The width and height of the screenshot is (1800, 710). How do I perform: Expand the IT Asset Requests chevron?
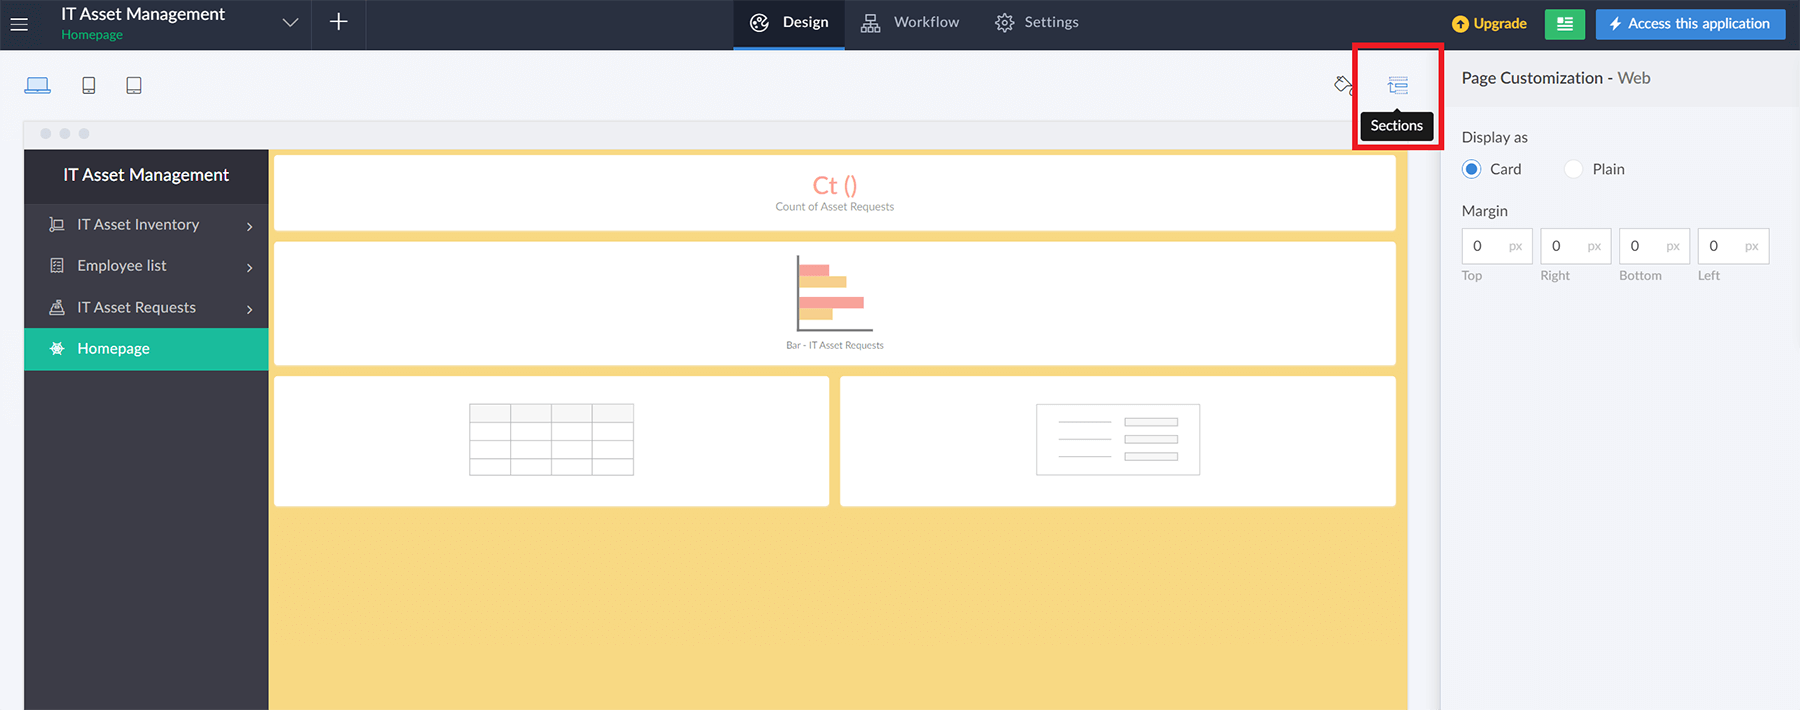(x=249, y=309)
